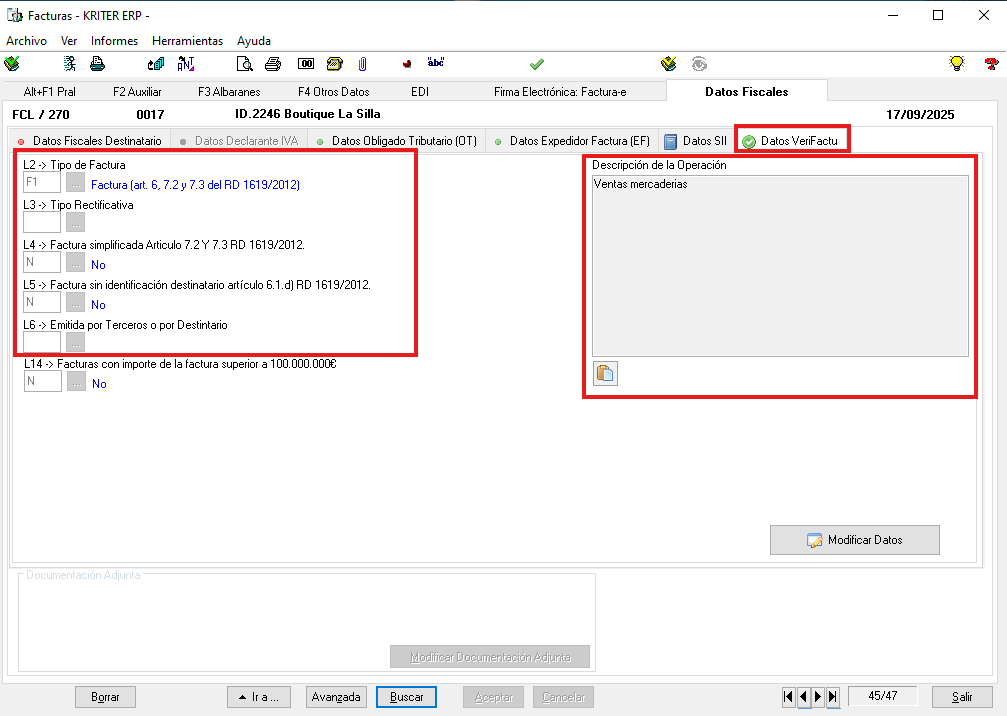Go to the last record with navigation arrow
Screen dimensions: 1007x716
point(834,696)
